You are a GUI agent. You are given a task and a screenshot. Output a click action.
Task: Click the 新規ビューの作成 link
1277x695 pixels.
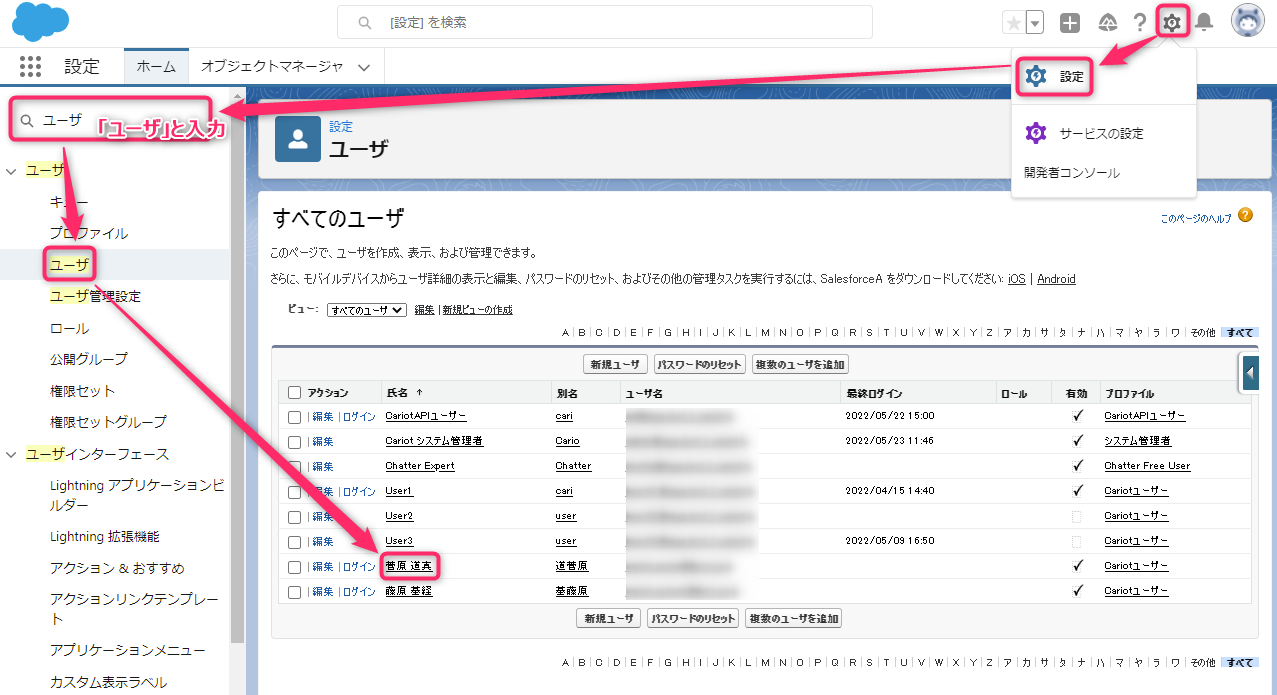pyautogui.click(x=478, y=310)
